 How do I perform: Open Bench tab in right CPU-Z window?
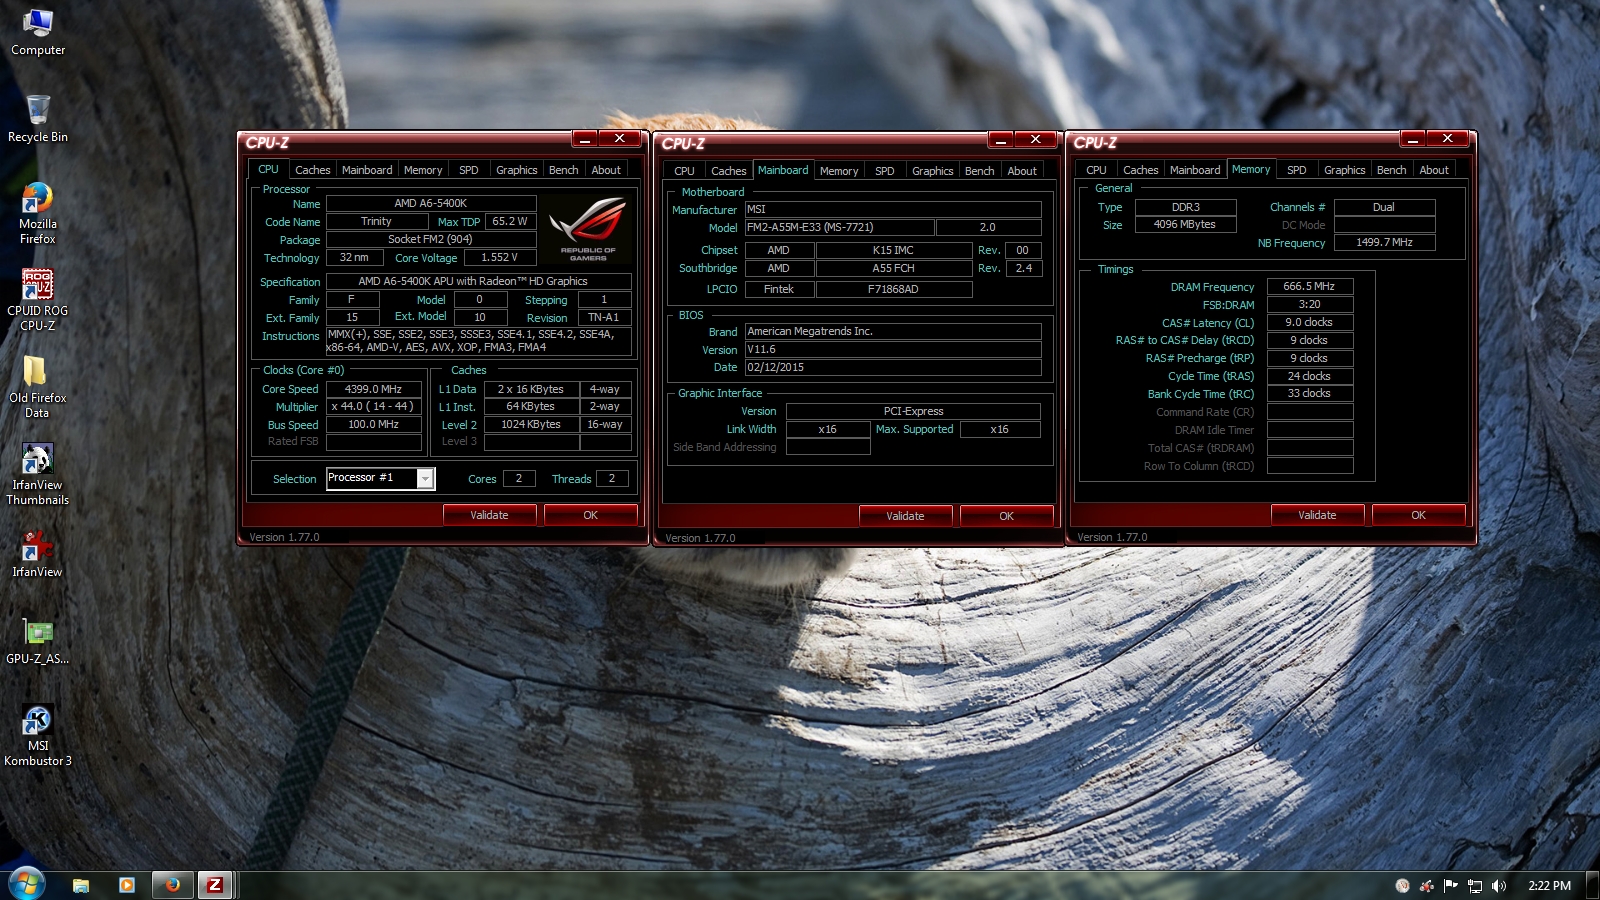coord(1391,170)
